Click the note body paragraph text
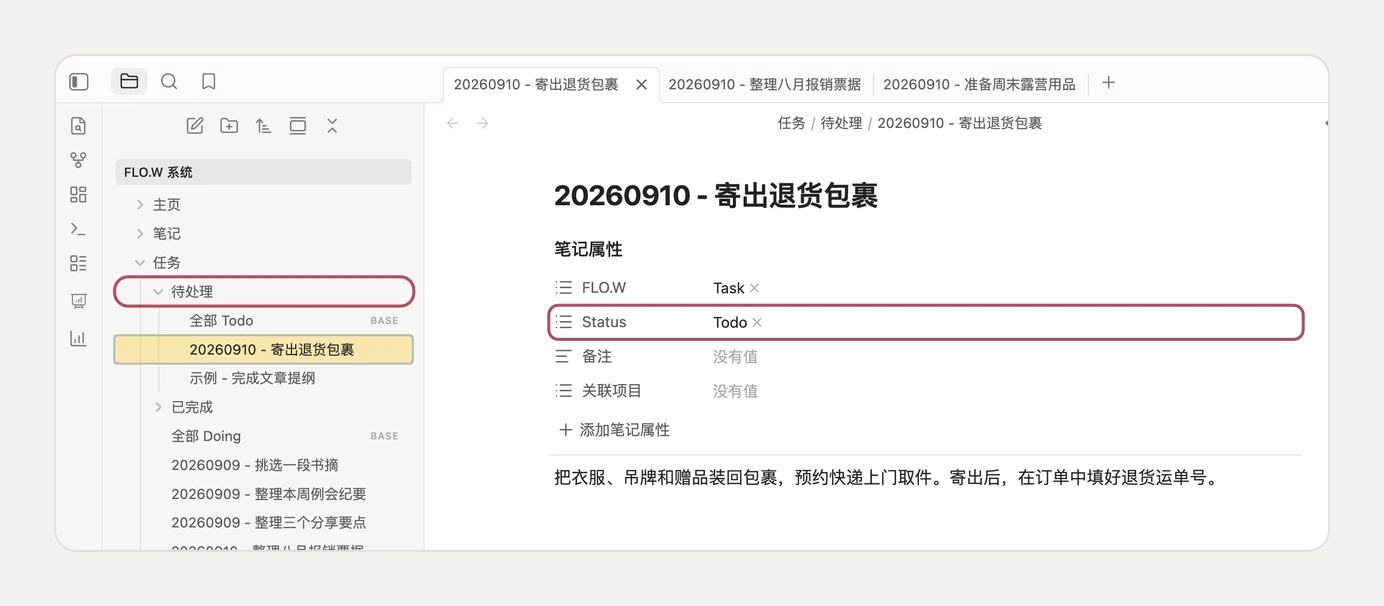This screenshot has width=1384, height=606. pos(888,478)
